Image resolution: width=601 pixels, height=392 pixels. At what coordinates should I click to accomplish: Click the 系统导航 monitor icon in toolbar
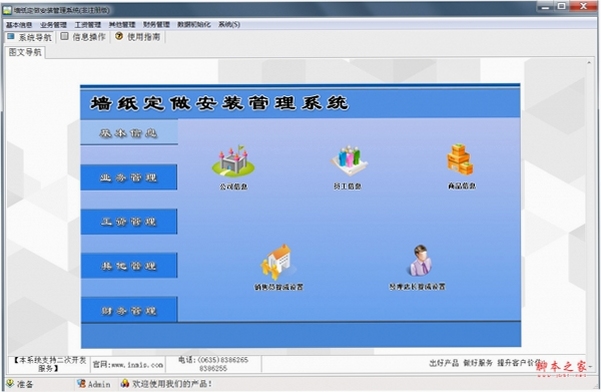pyautogui.click(x=11, y=37)
